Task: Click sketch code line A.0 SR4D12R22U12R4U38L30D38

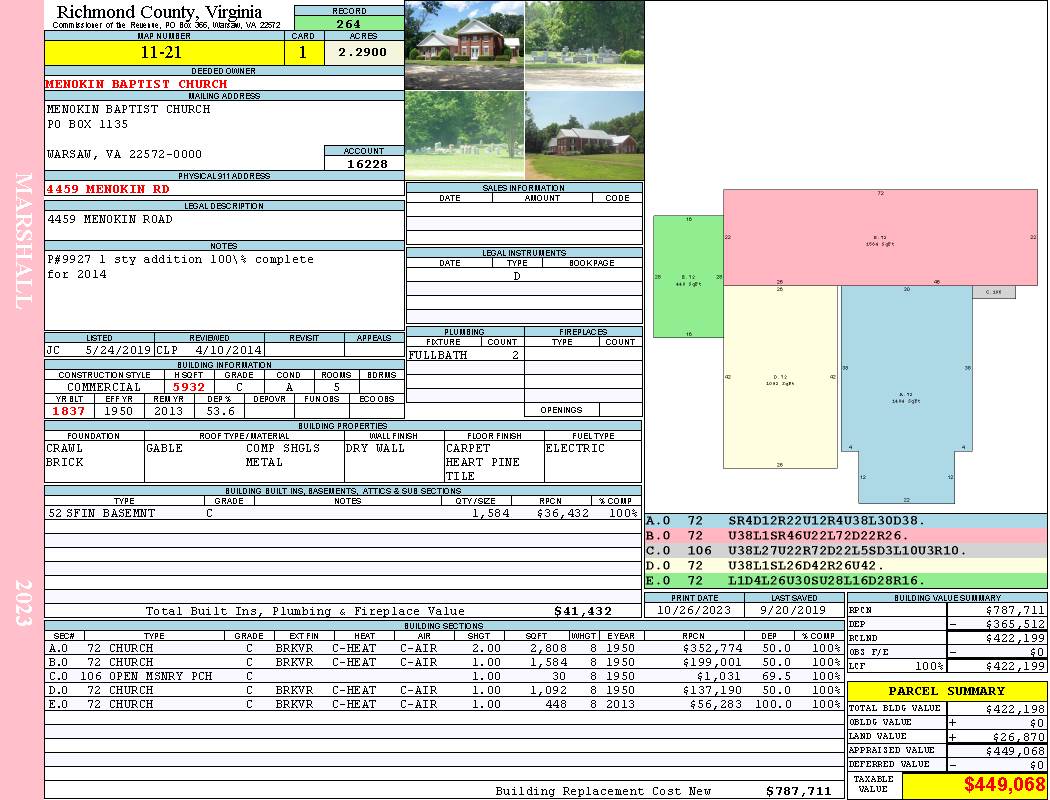Action: tap(846, 520)
